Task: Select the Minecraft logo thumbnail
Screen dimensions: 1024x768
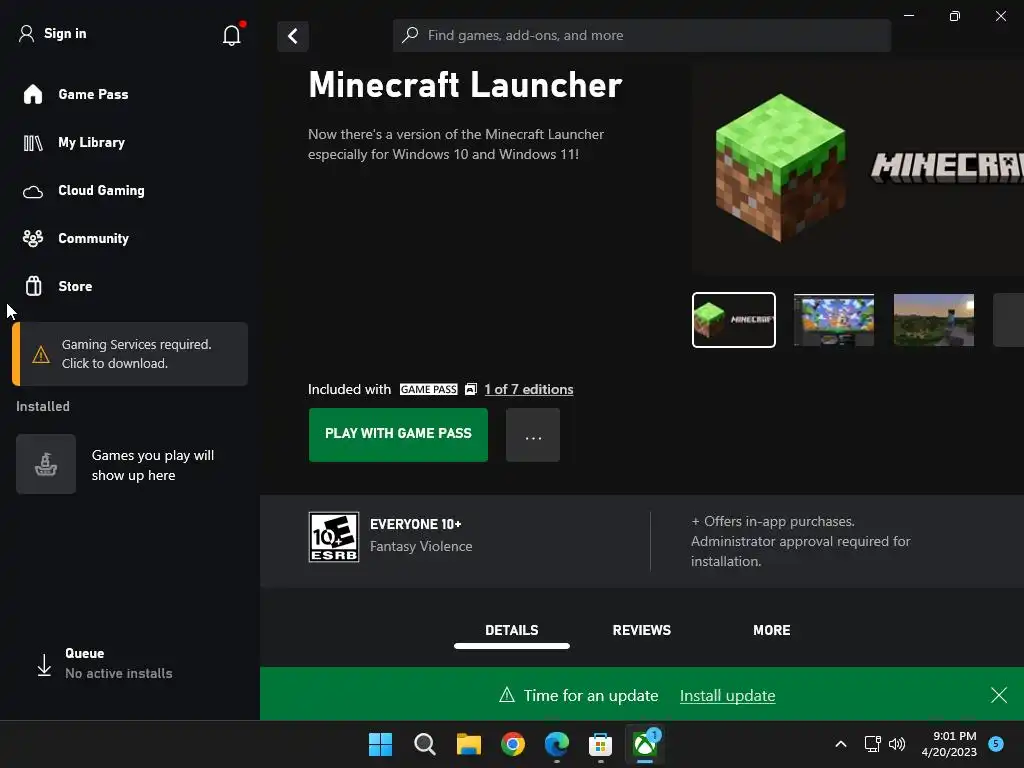Action: click(x=734, y=320)
